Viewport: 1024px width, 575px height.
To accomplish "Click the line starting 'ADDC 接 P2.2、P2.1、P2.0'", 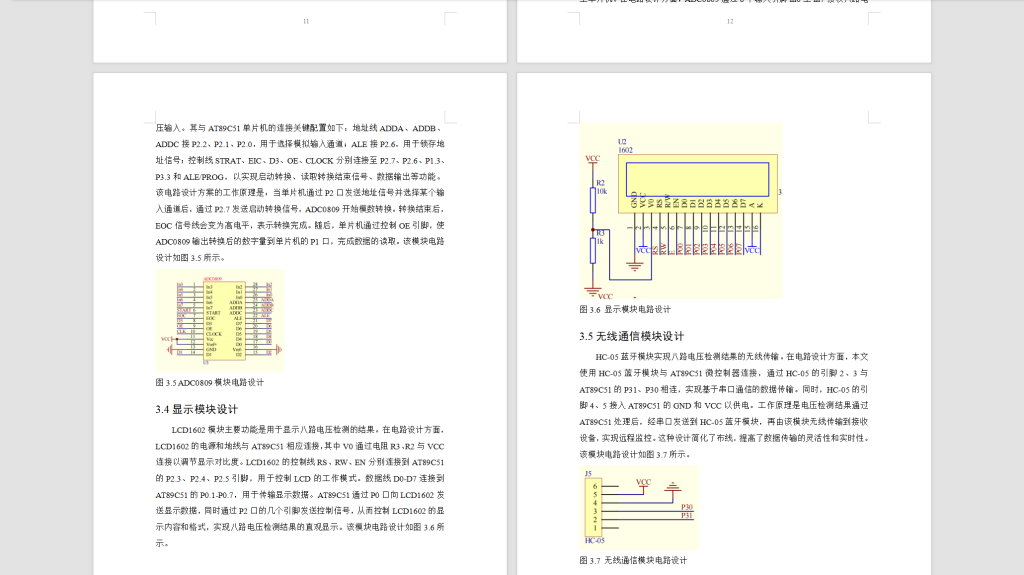I will pyautogui.click(x=300, y=144).
